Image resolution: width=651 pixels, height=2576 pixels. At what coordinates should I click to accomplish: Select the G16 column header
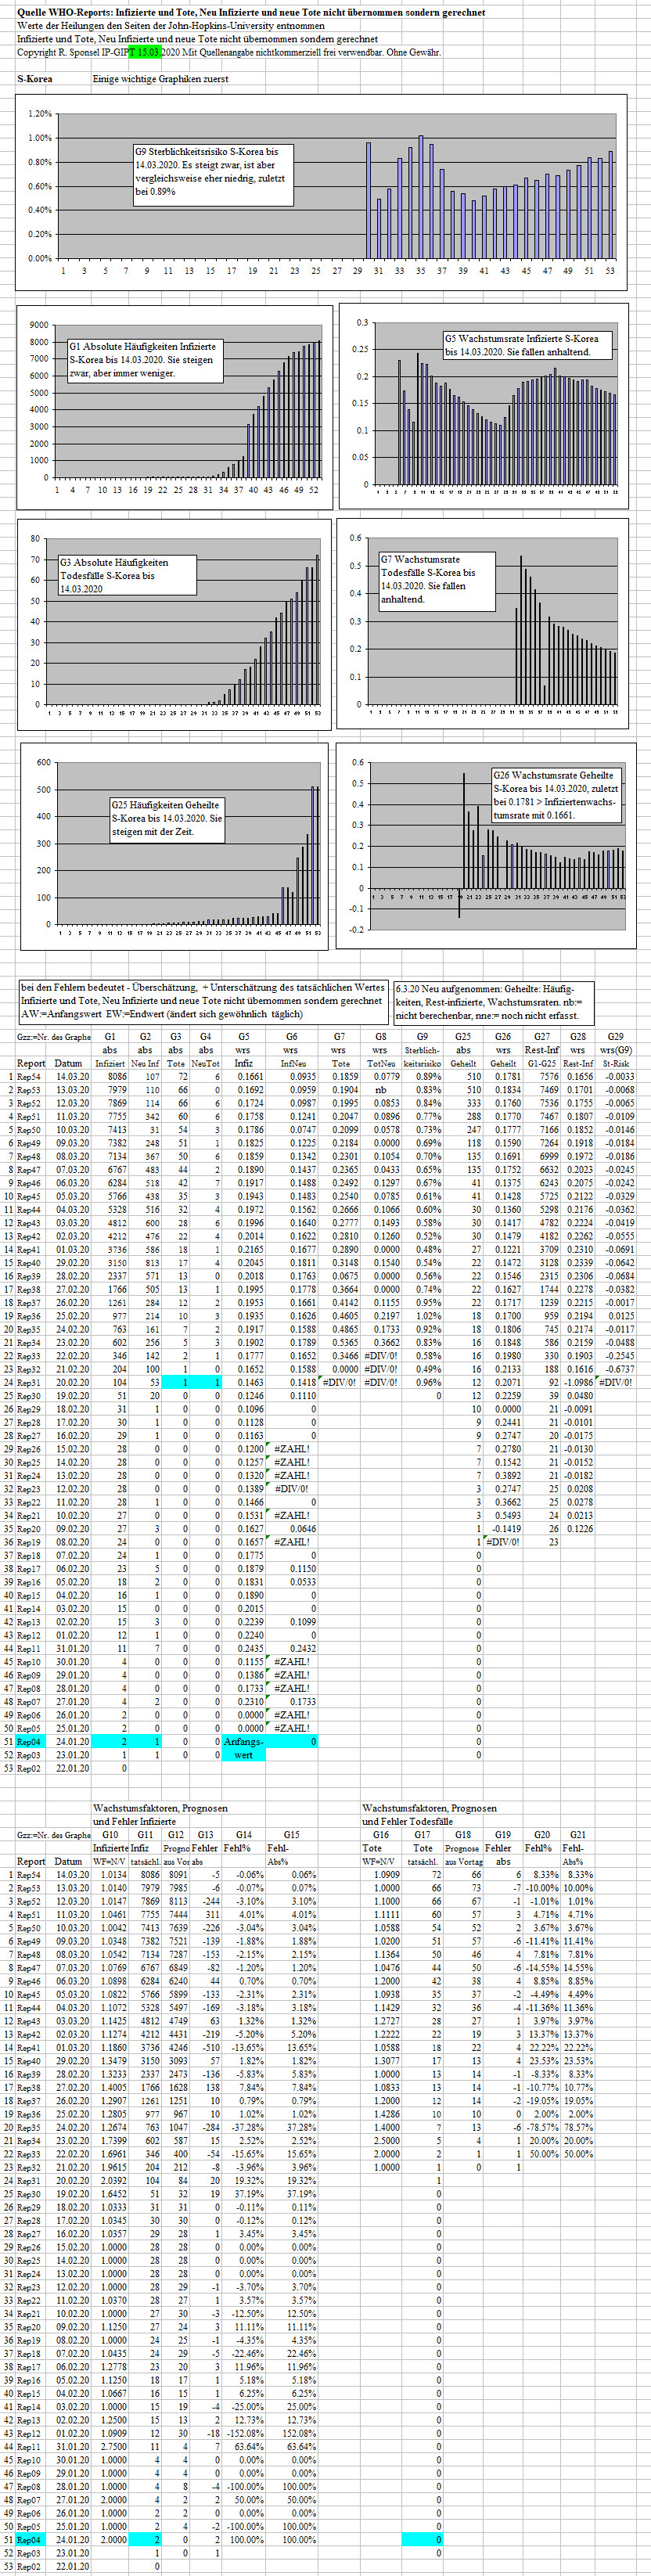click(x=381, y=1834)
